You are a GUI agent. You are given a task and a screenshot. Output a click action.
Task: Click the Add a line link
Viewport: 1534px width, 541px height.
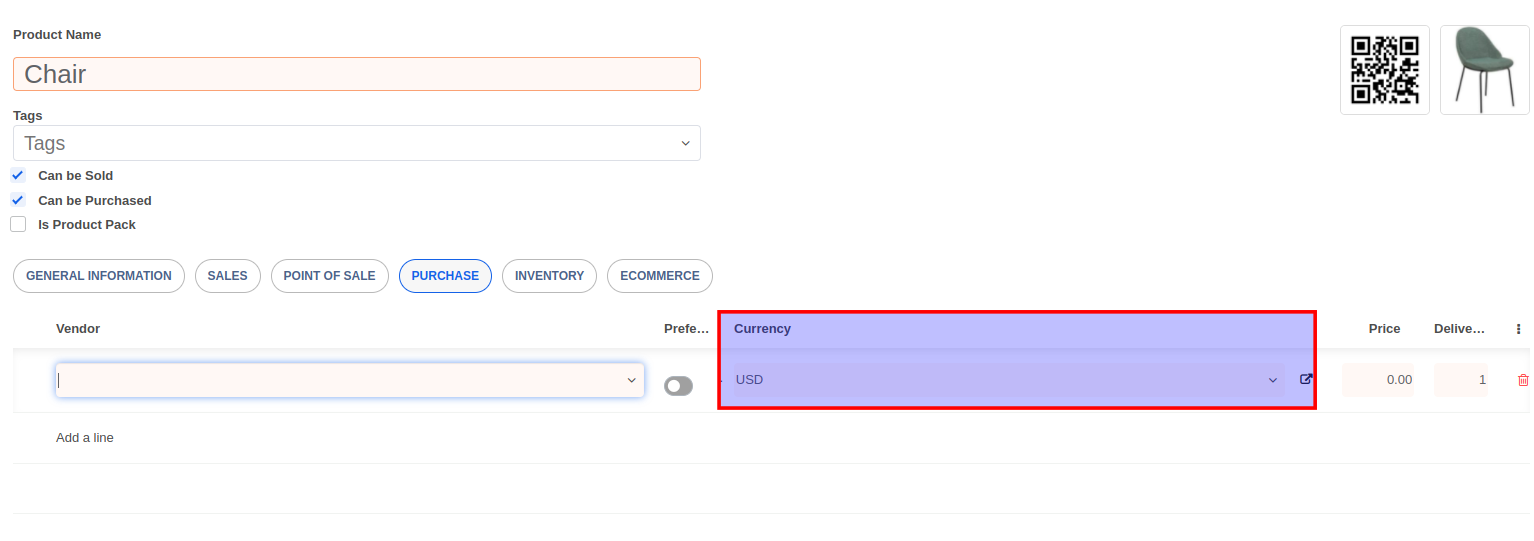[85, 438]
